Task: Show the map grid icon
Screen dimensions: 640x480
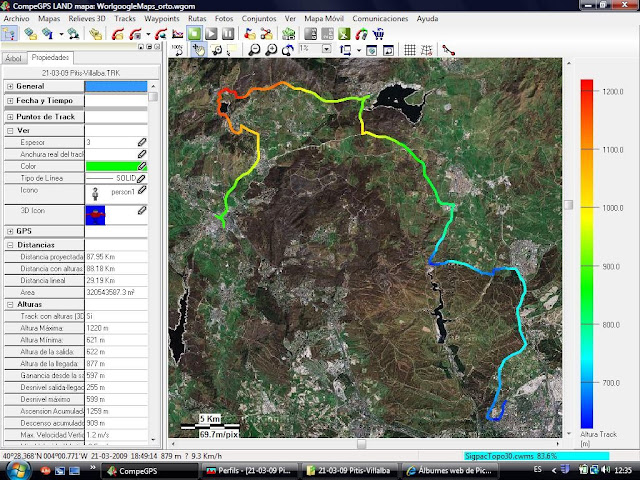Action: tap(410, 49)
